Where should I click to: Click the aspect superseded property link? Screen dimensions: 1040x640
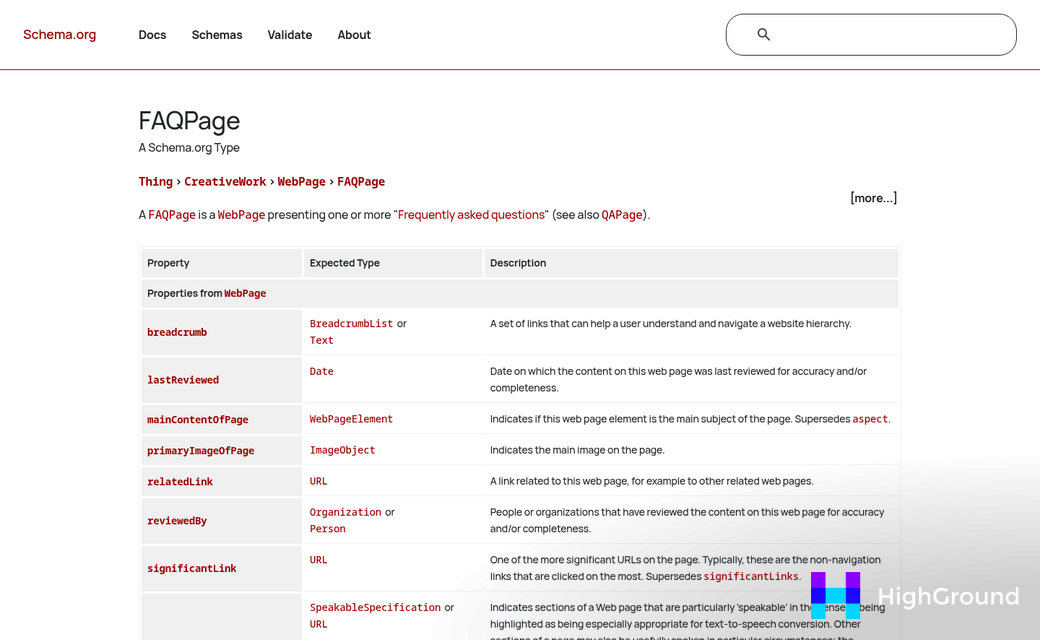pyautogui.click(x=869, y=419)
